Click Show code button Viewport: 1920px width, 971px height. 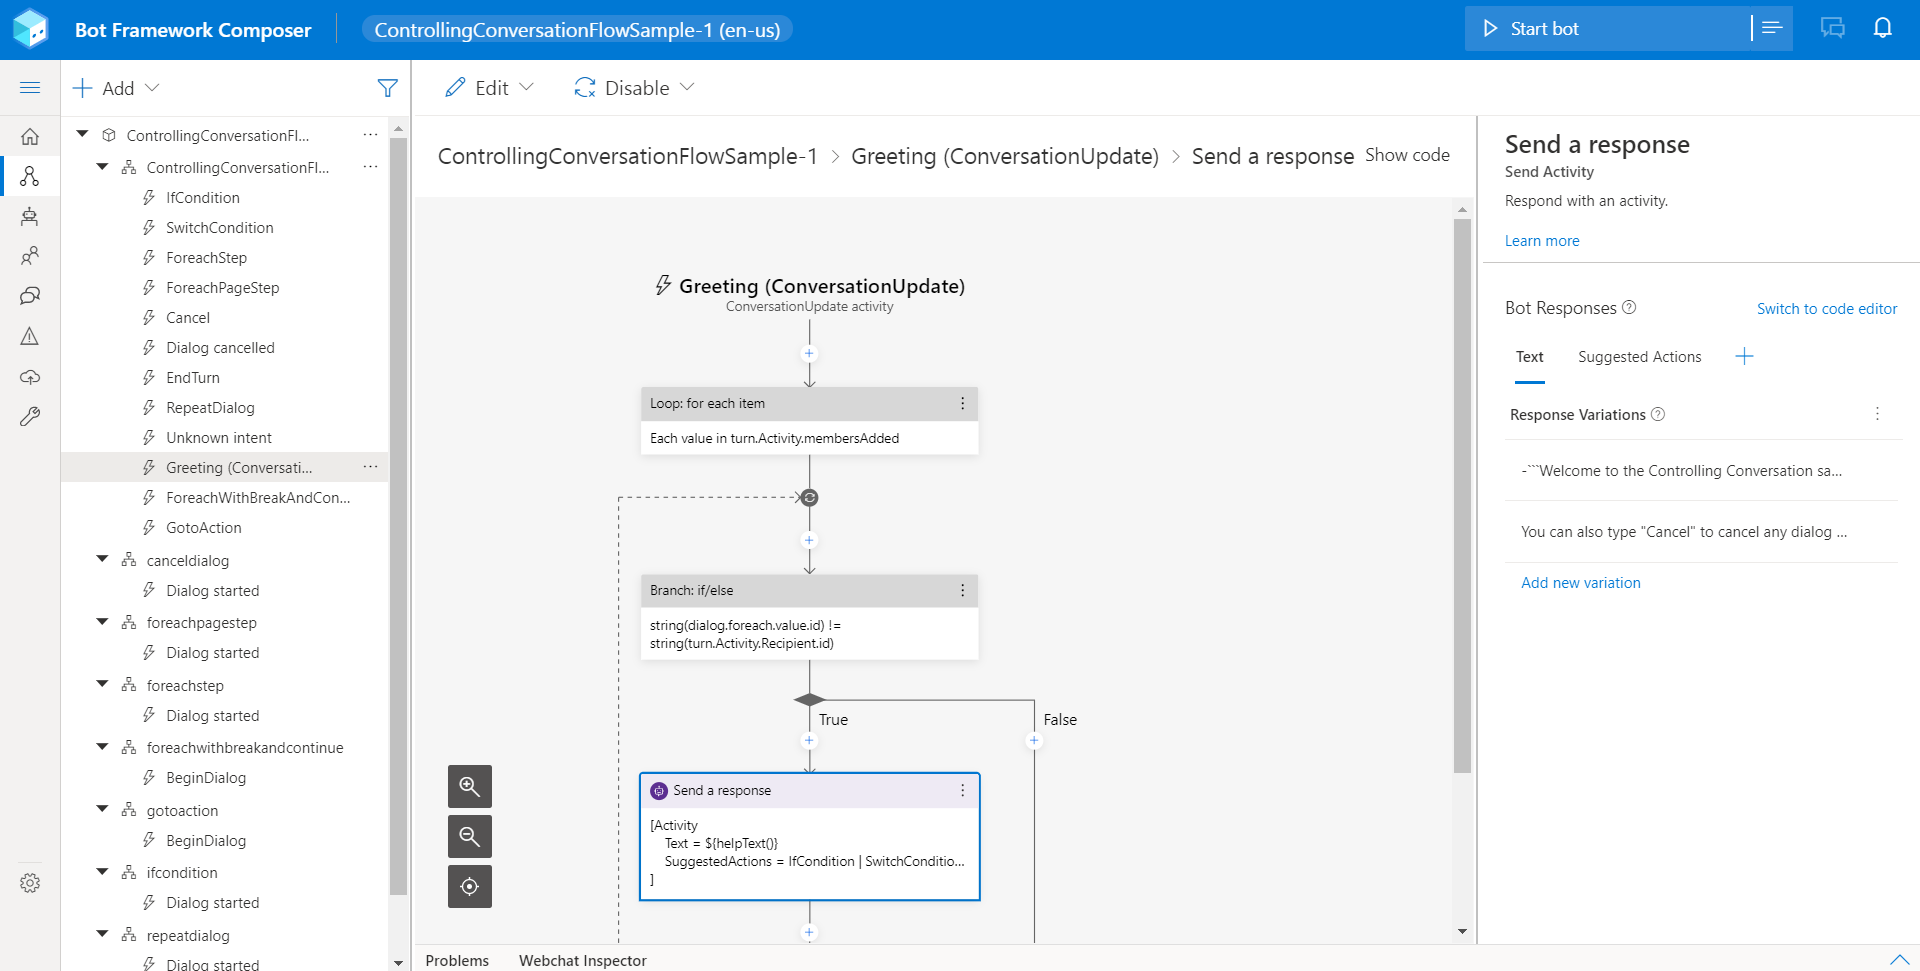[x=1408, y=155]
